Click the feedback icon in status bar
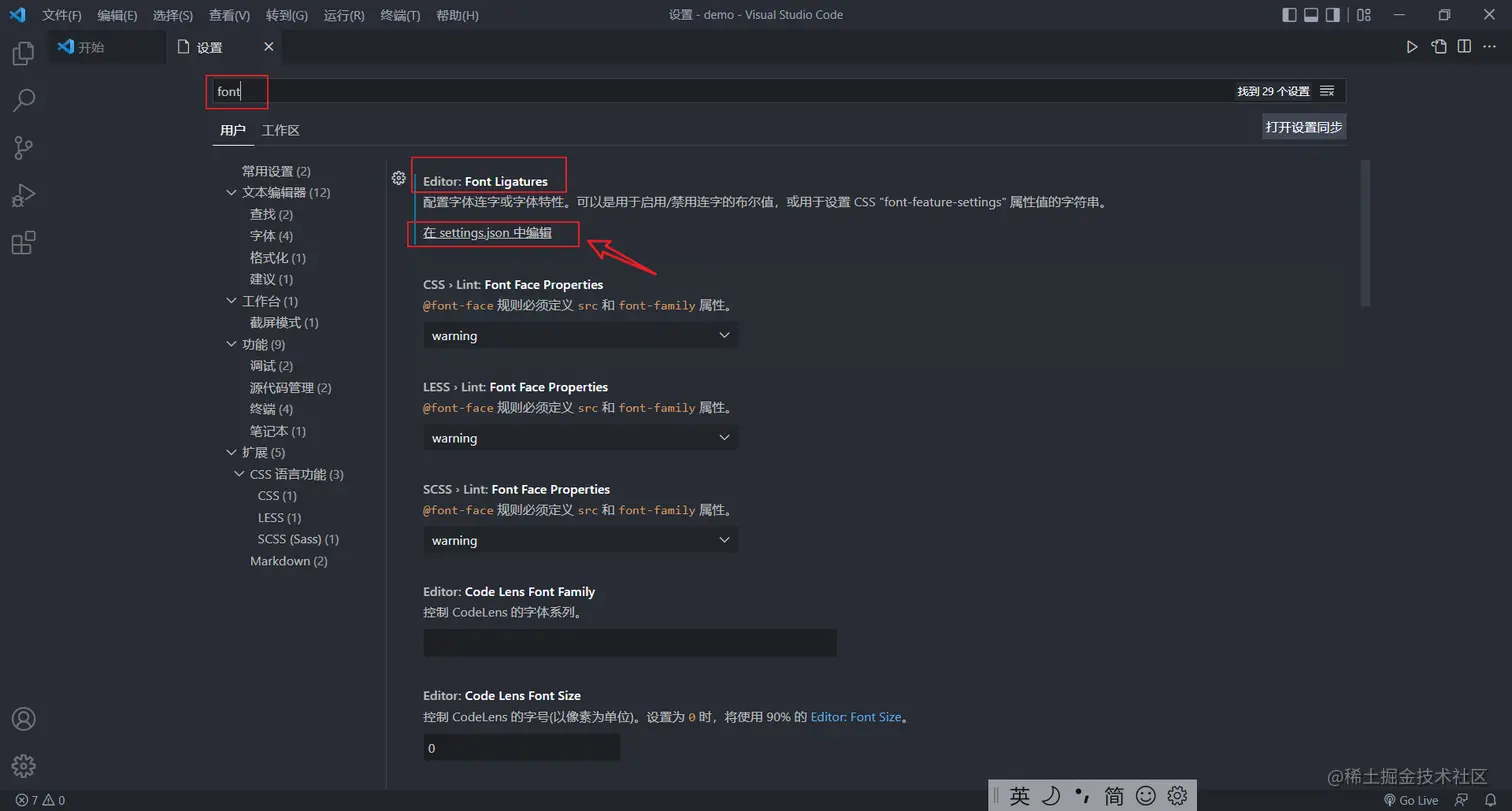This screenshot has height=811, width=1512. click(x=1462, y=800)
